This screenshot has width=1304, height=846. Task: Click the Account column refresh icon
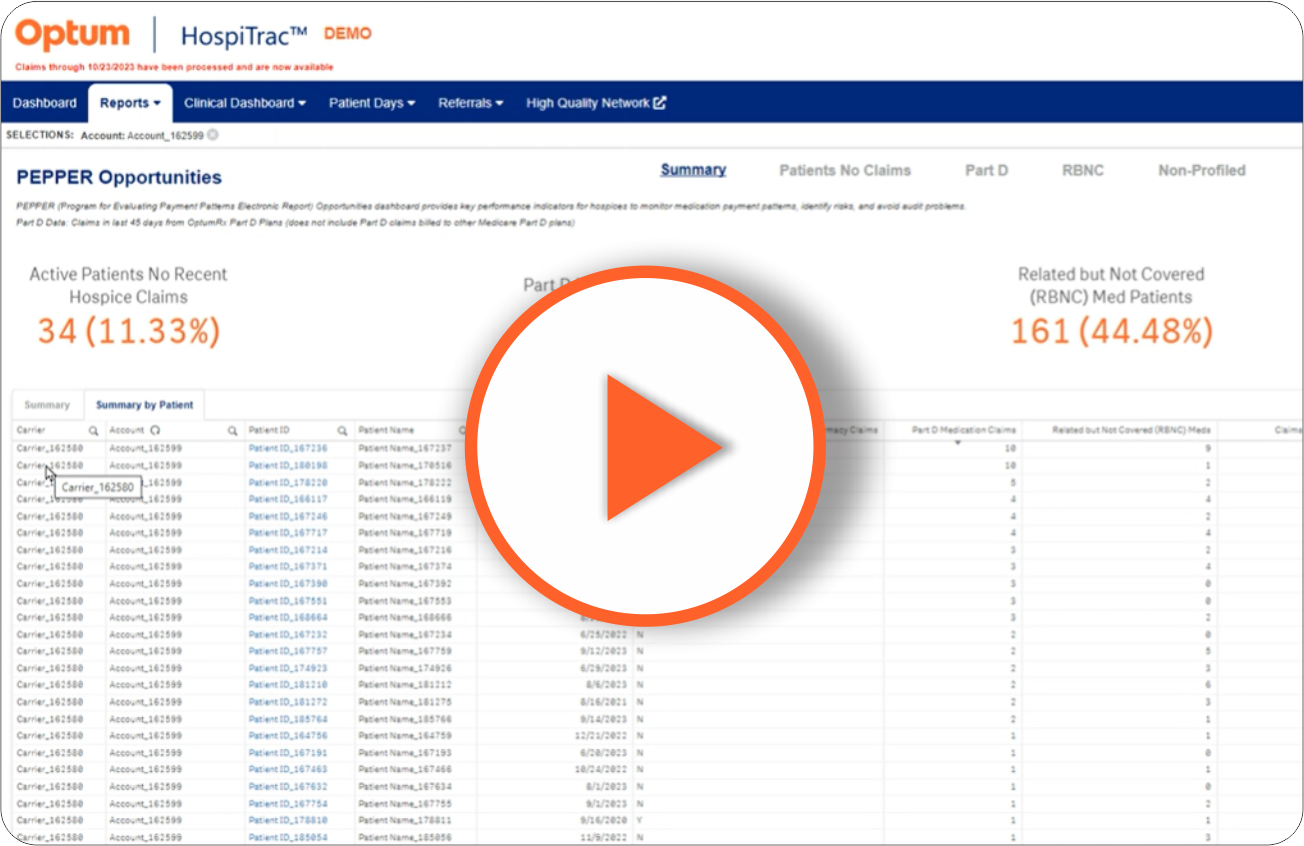[155, 431]
